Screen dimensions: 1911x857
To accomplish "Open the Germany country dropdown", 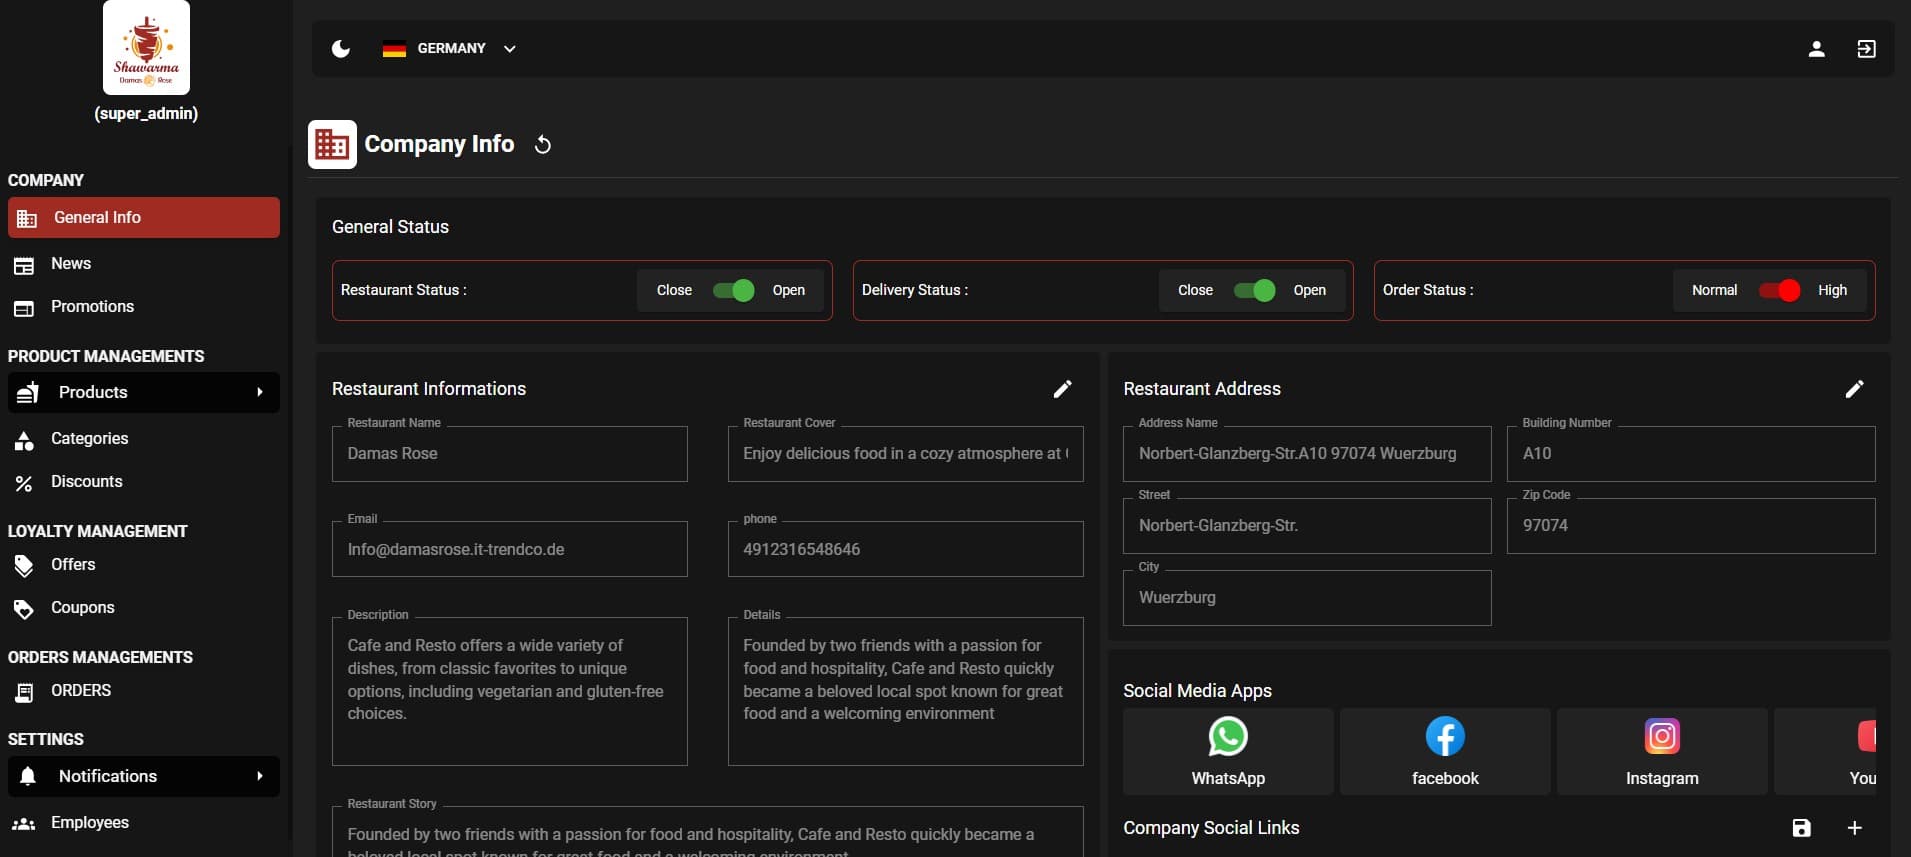I will tap(450, 49).
